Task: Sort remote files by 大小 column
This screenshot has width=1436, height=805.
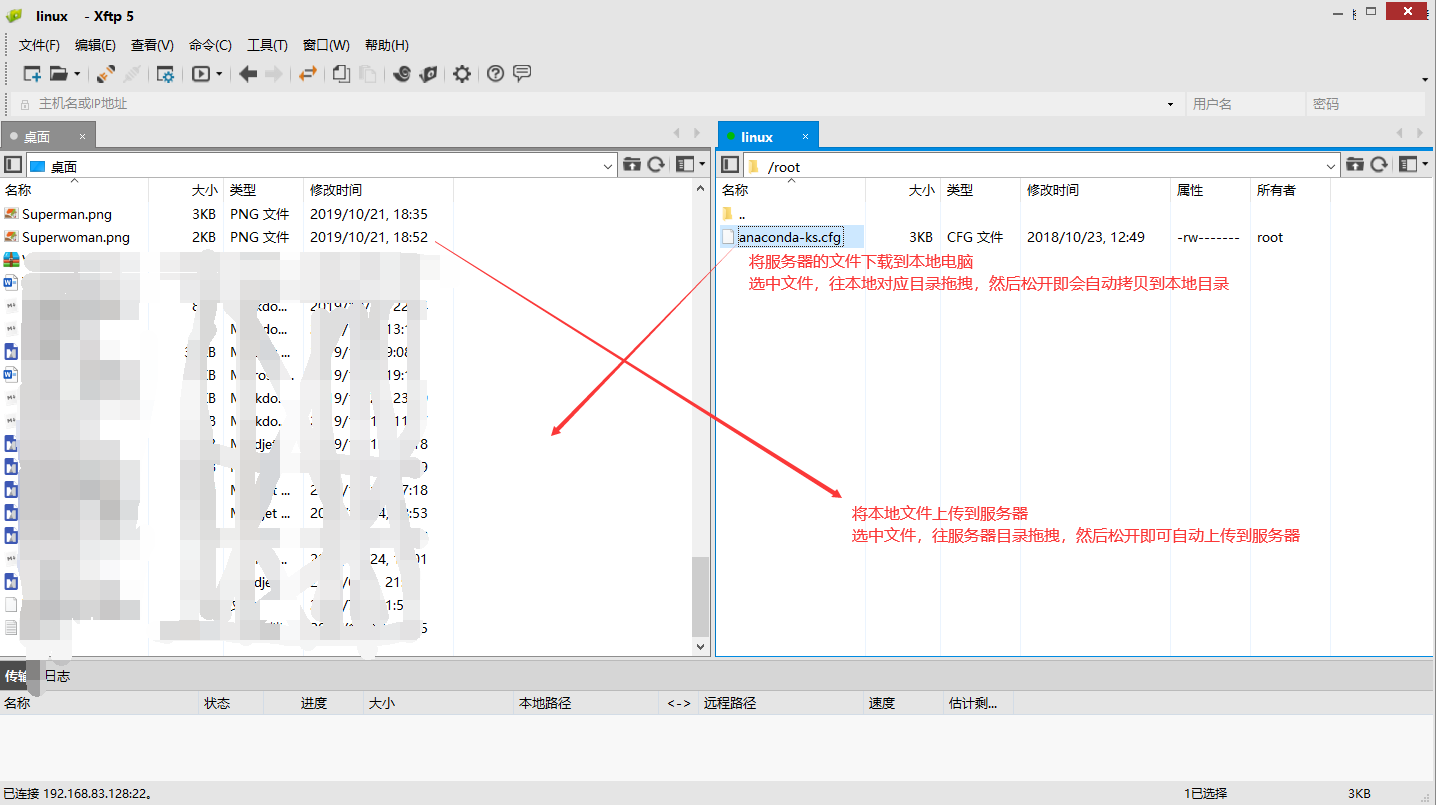Action: point(904,190)
